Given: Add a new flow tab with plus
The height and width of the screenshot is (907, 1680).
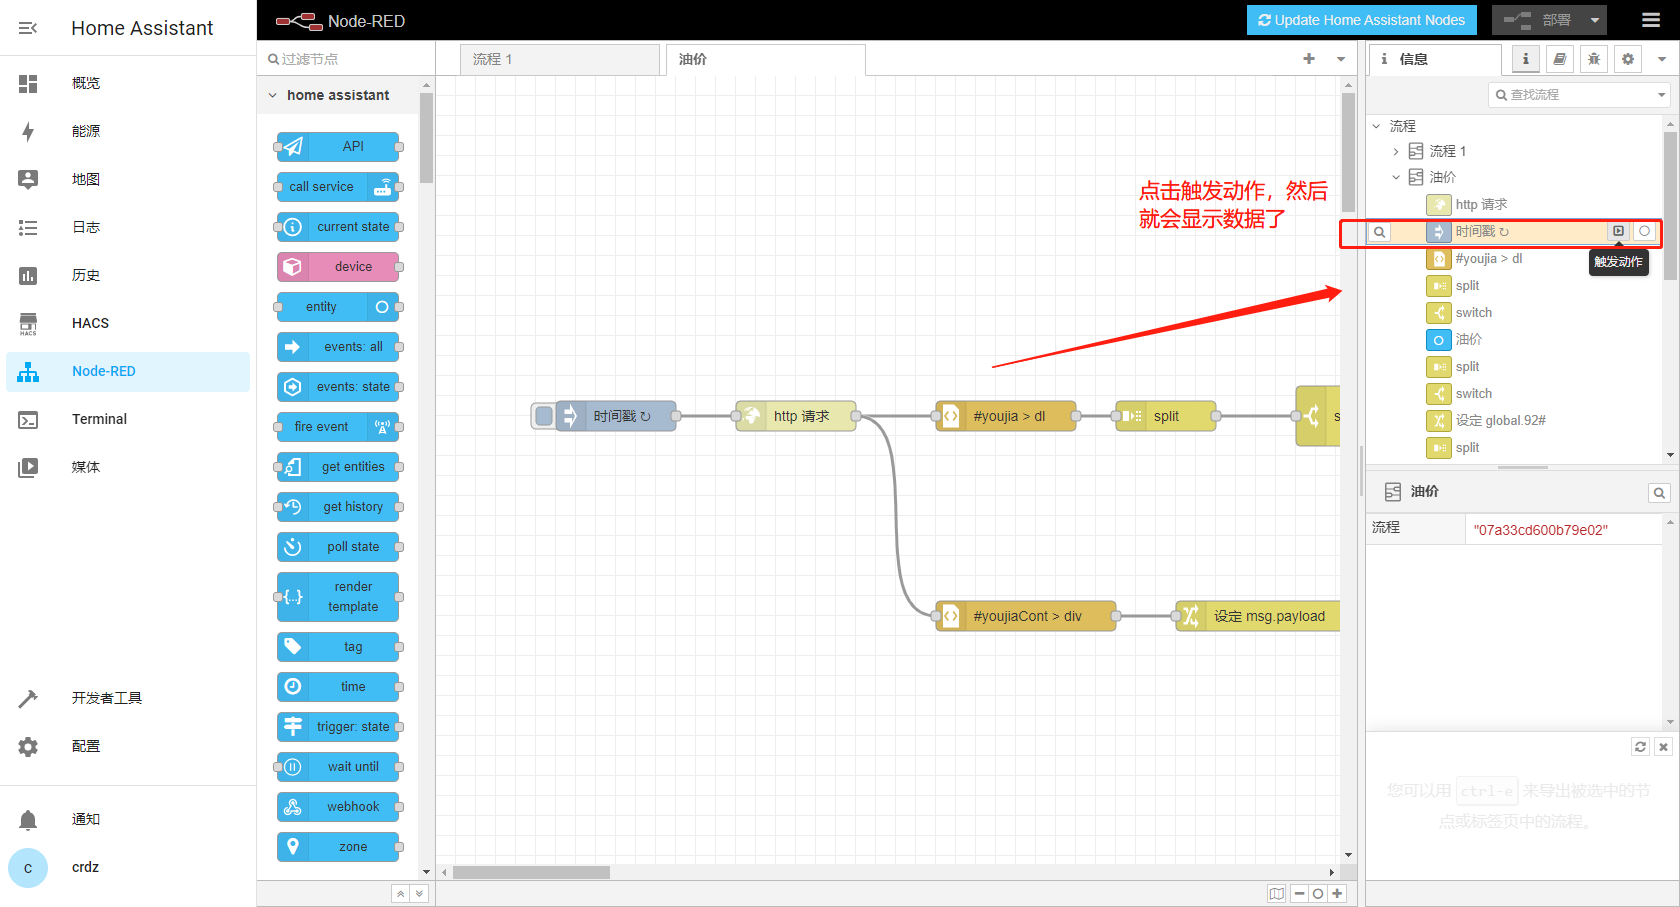Looking at the screenshot, I should click(x=1309, y=59).
